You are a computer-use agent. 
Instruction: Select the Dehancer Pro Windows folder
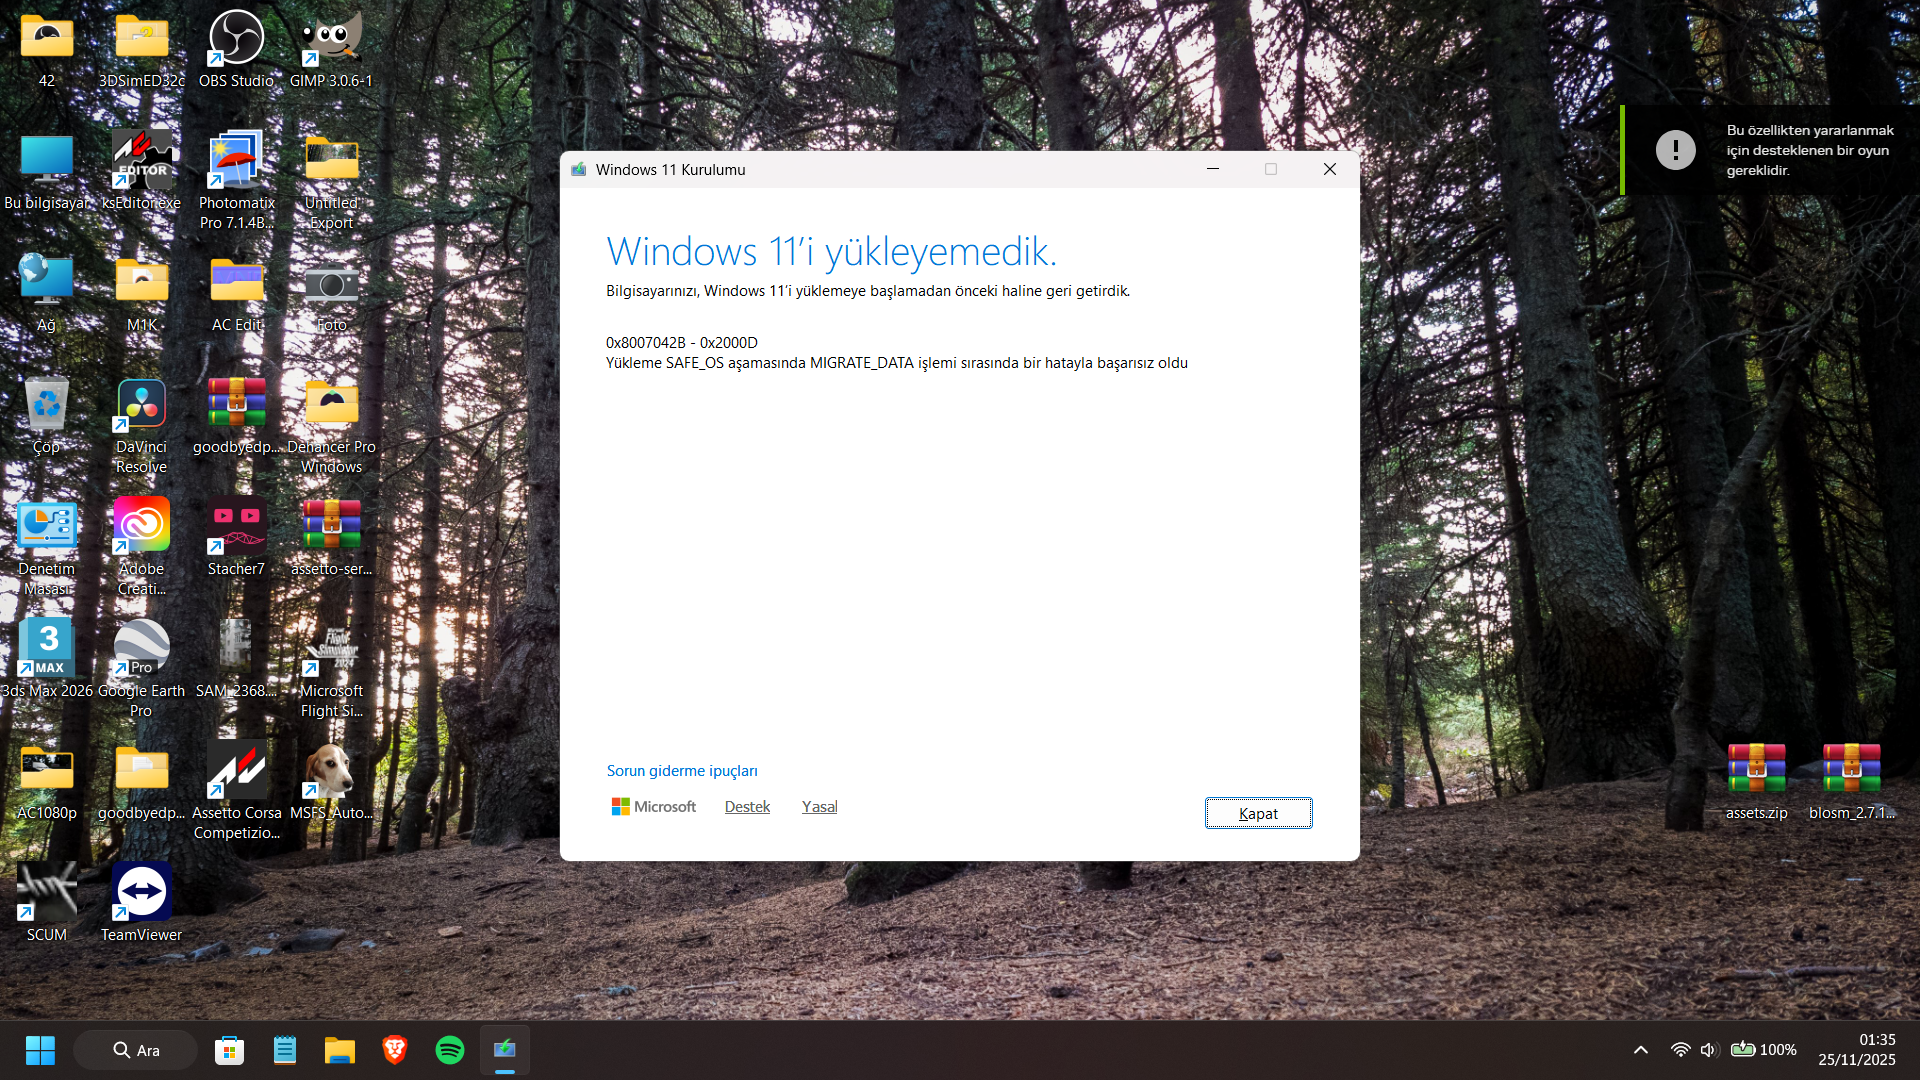tap(331, 404)
